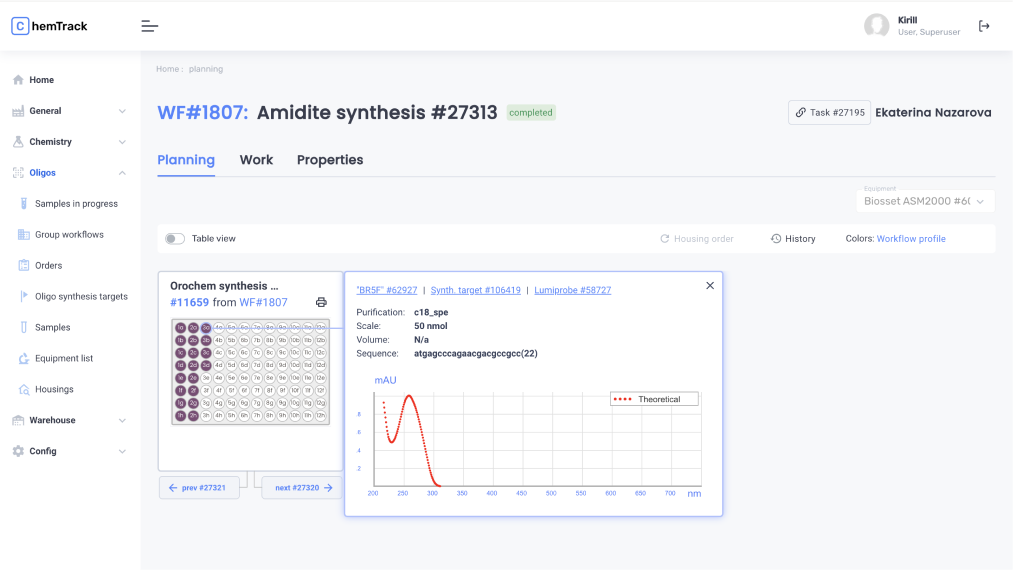Screen dimensions: 1013x570
Task: Expand the Chemistry menu chevron
Action: click(122, 142)
